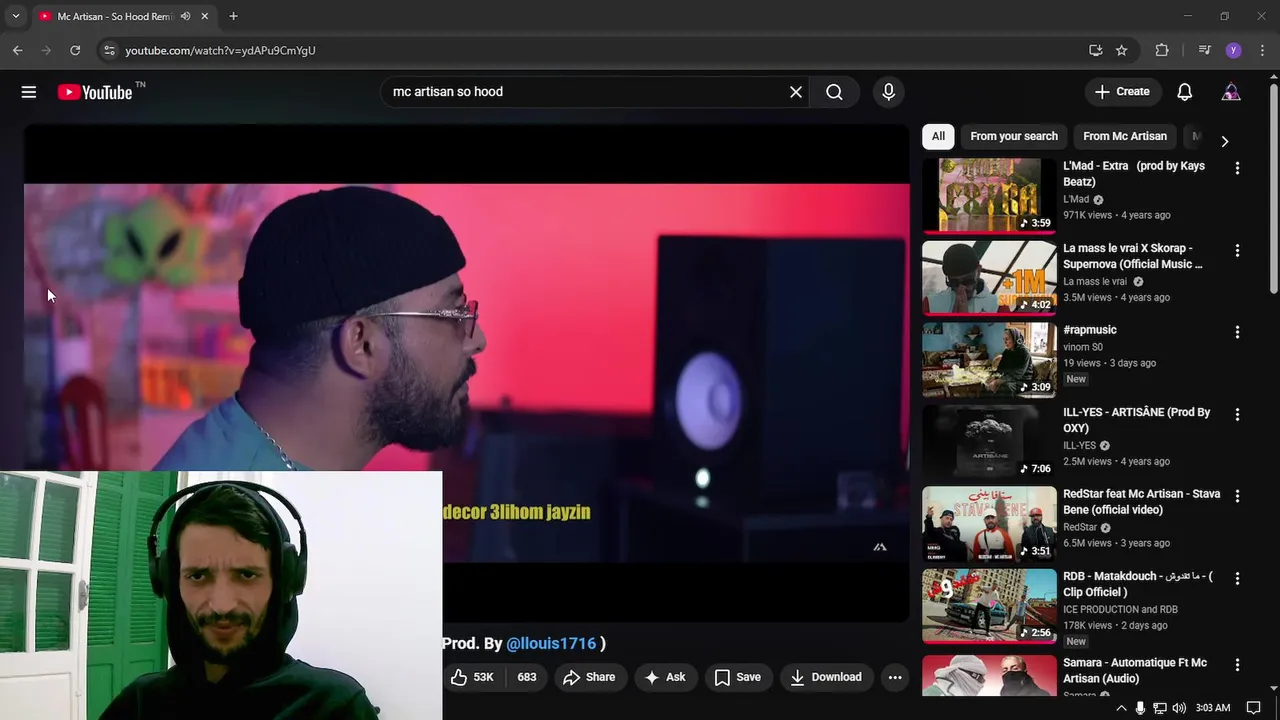Open options for L'Mad - Extra

(x=1237, y=168)
